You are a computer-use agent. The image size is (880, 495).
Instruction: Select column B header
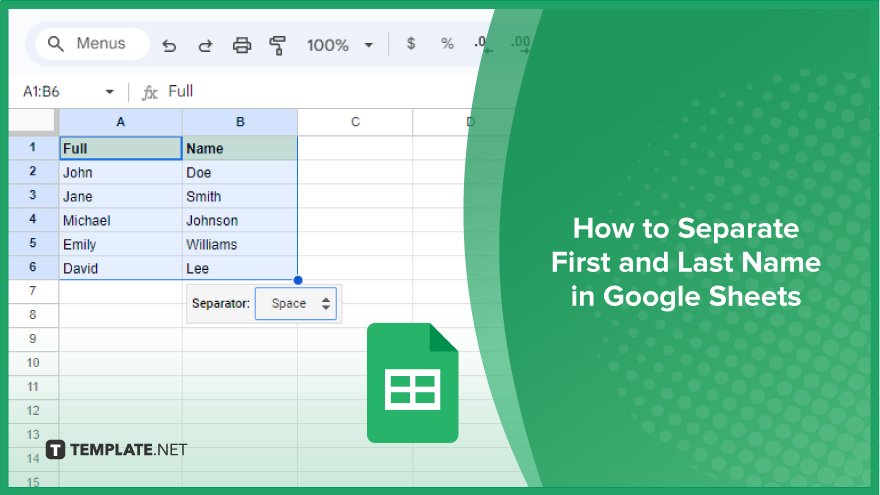[x=240, y=122]
